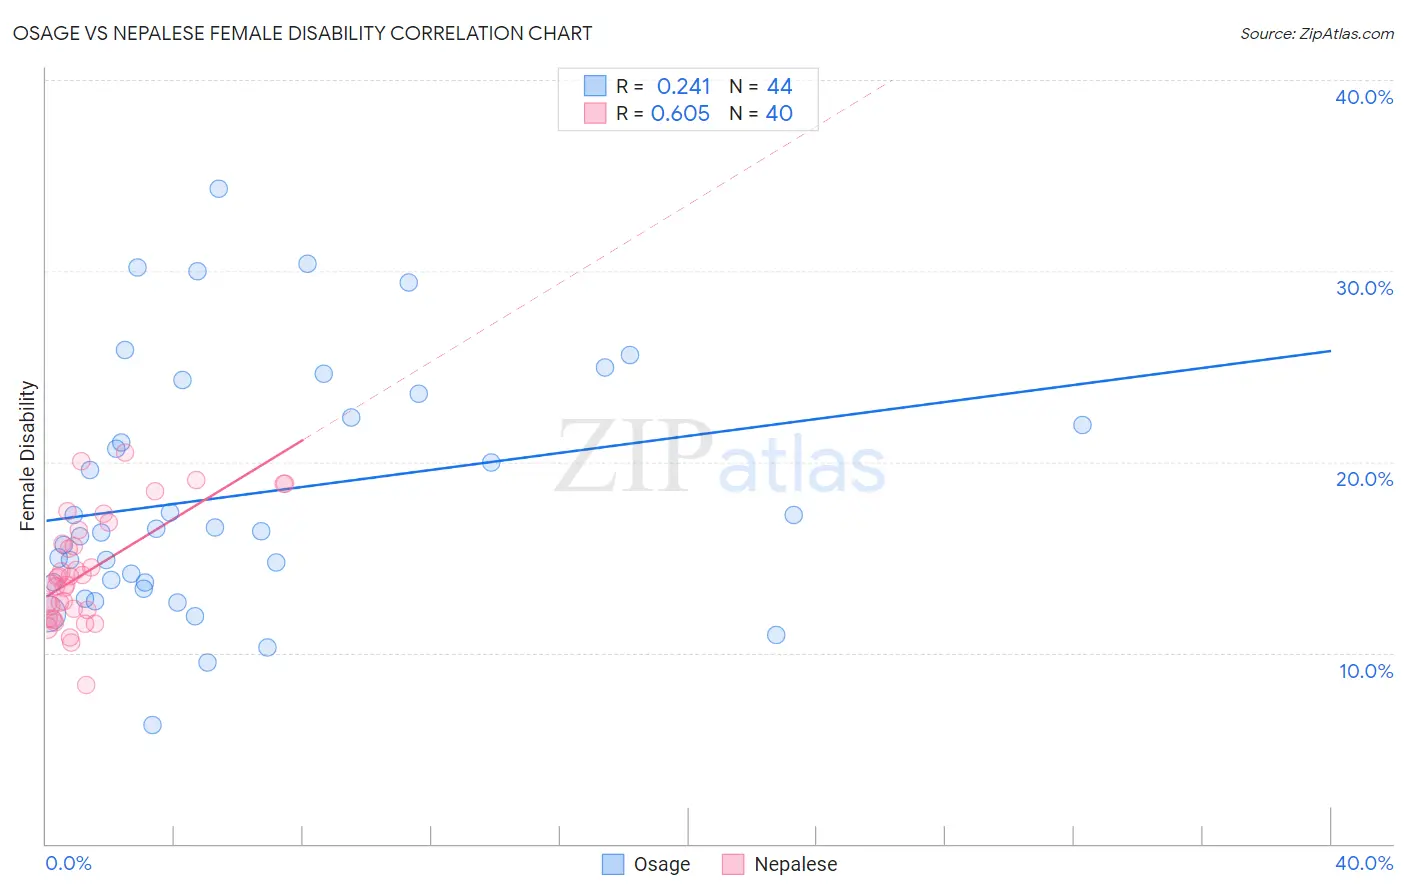
Task: Click the lowest pink Nepalese data point
Action: click(x=86, y=685)
